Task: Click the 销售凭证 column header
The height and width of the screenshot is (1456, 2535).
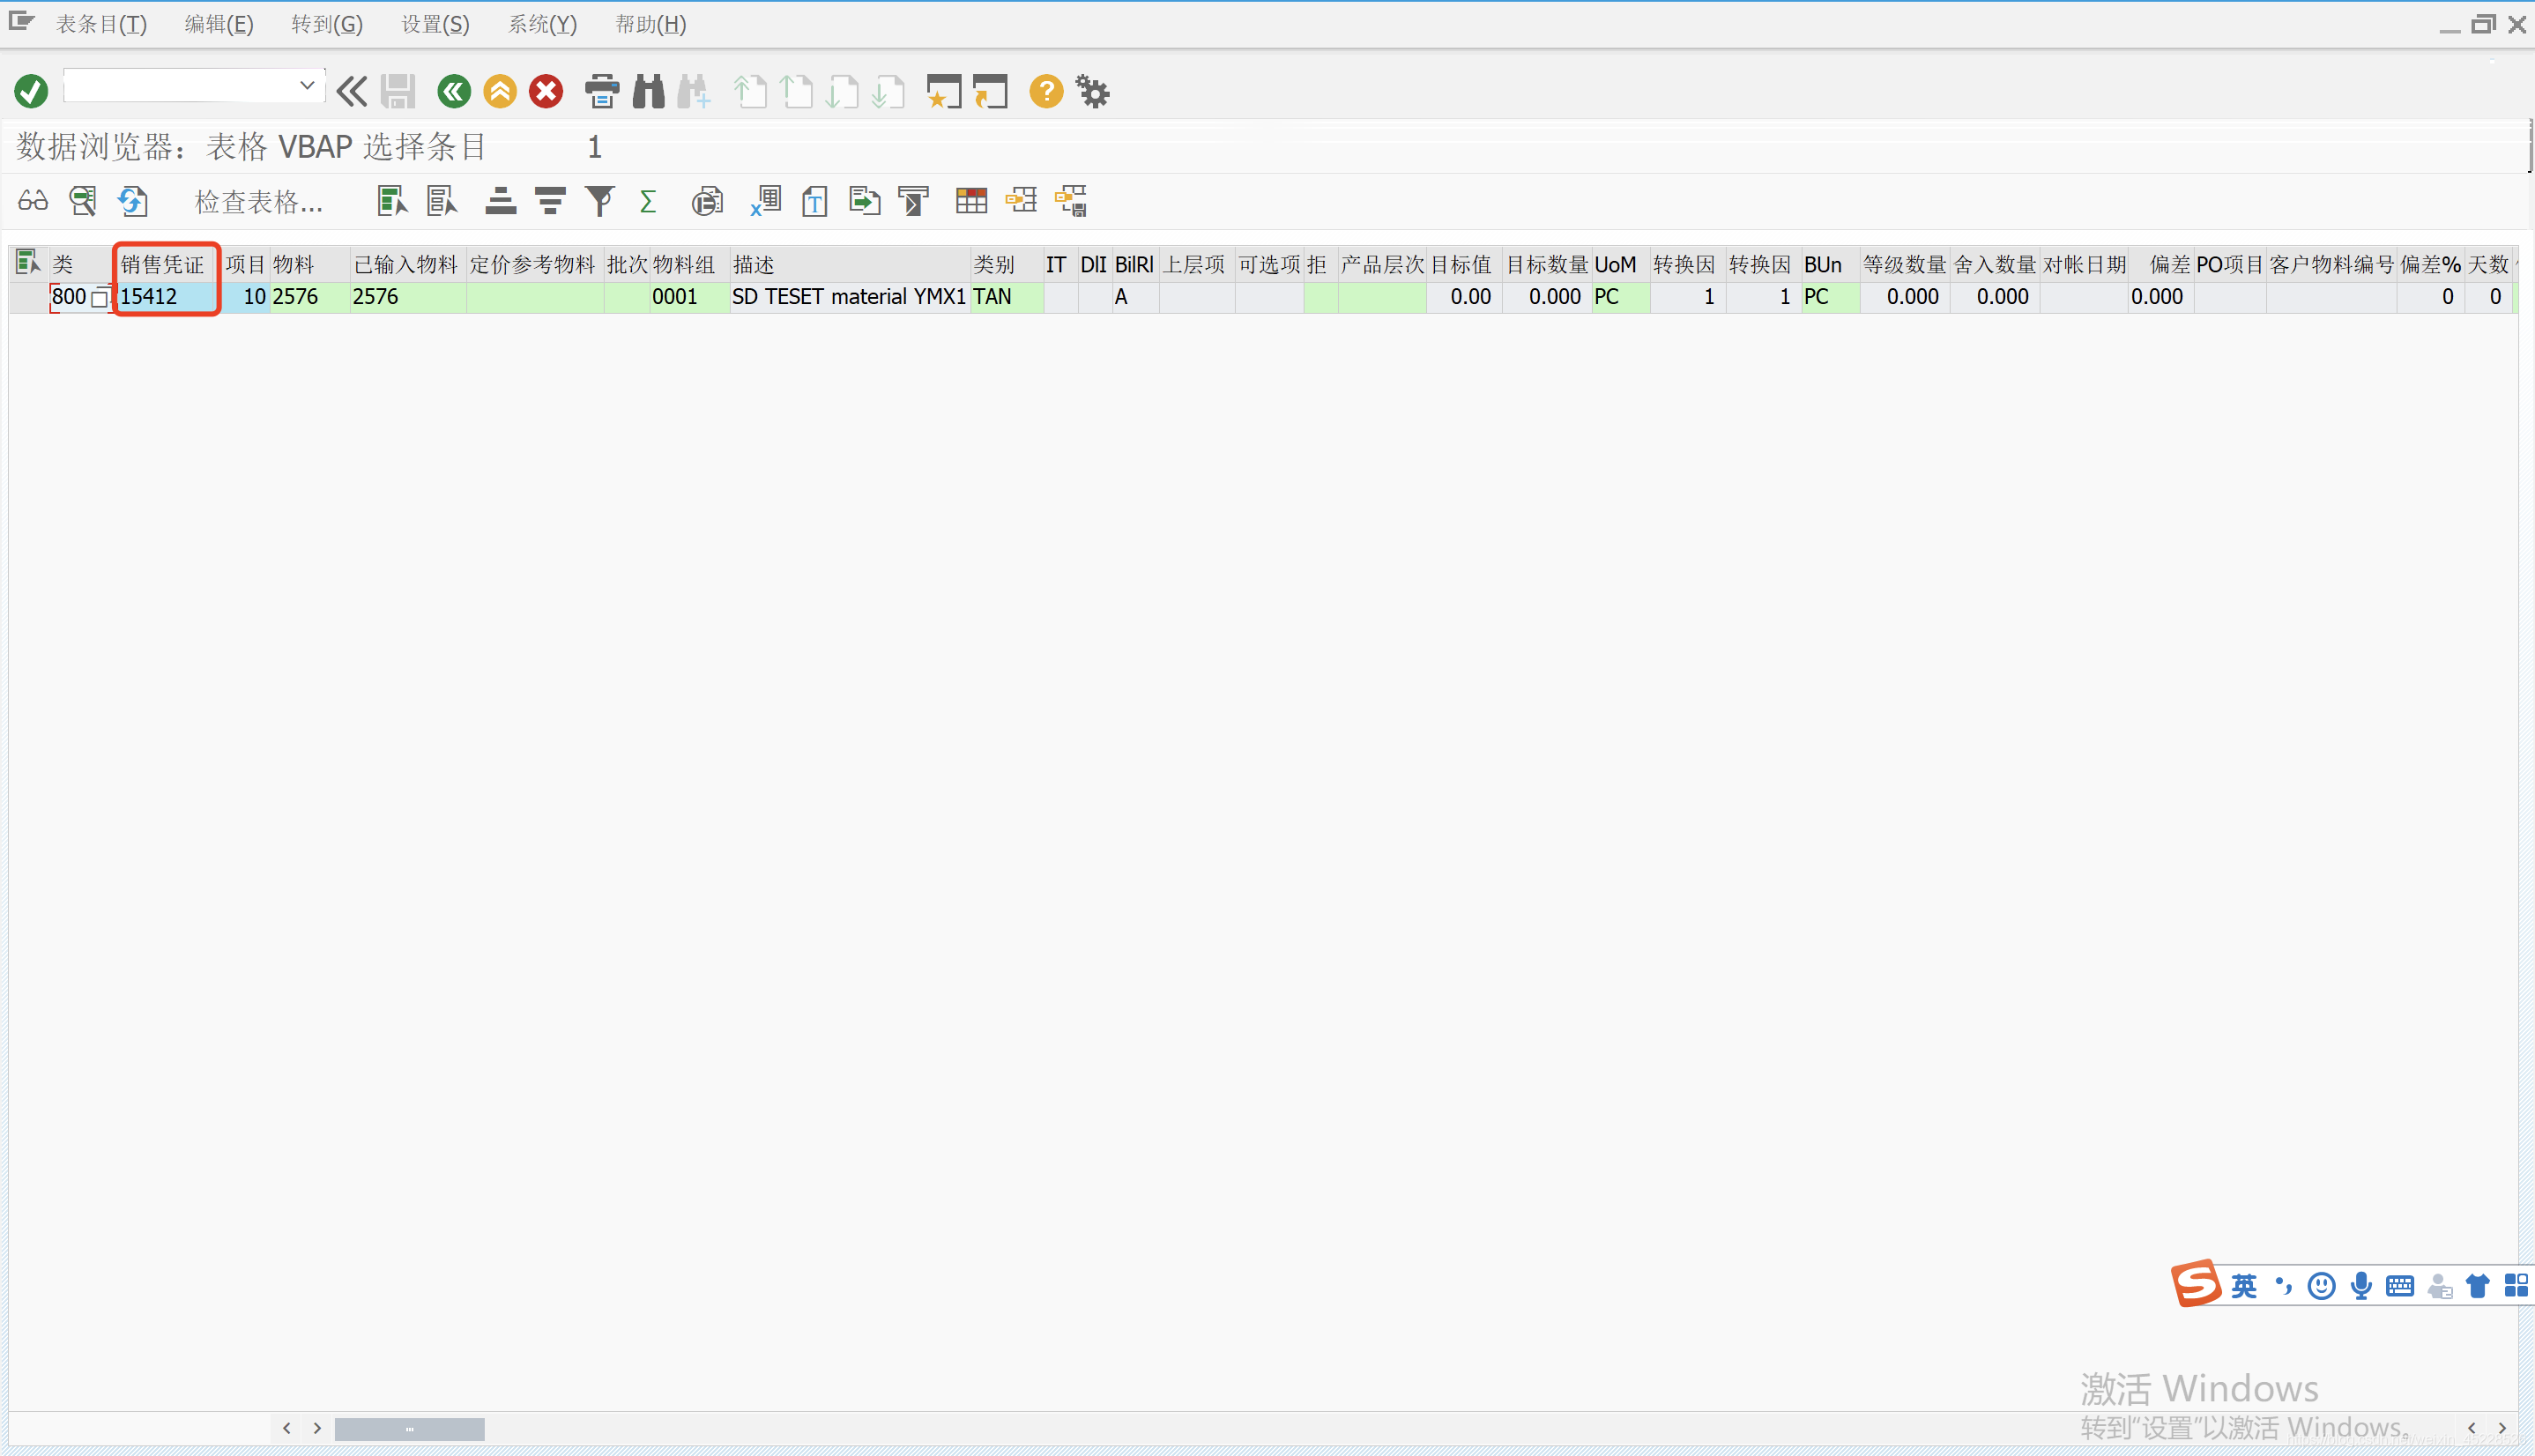Action: (163, 264)
